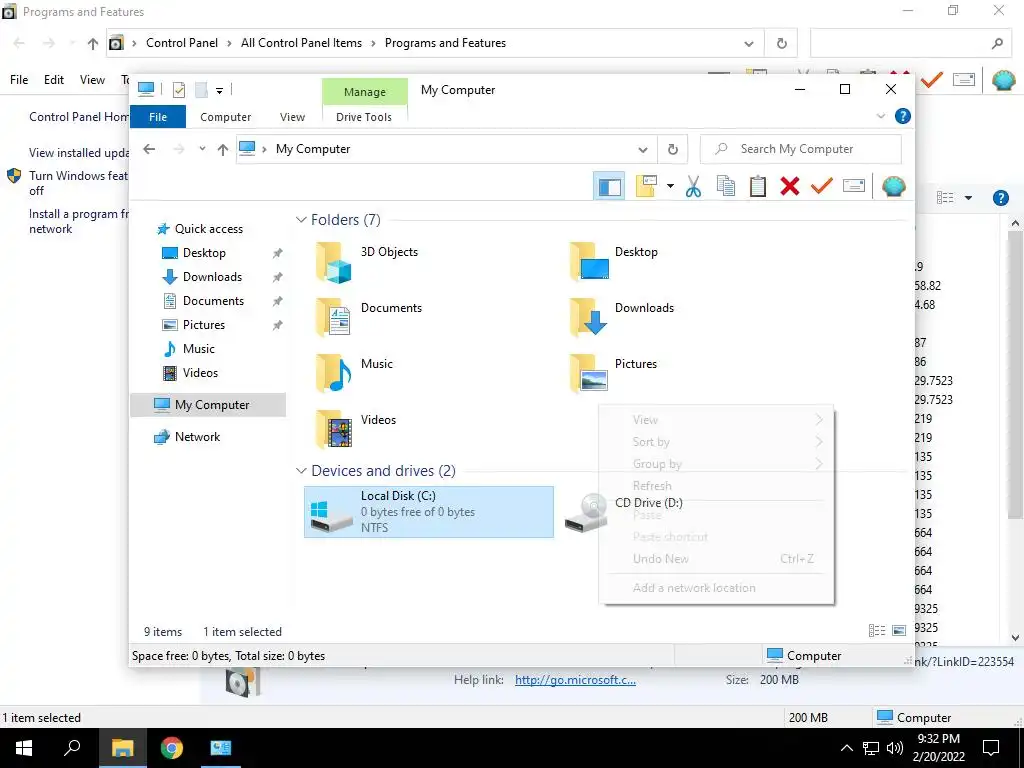Click the new folder icon in My Computer toolbar
The height and width of the screenshot is (768, 1024).
647,187
